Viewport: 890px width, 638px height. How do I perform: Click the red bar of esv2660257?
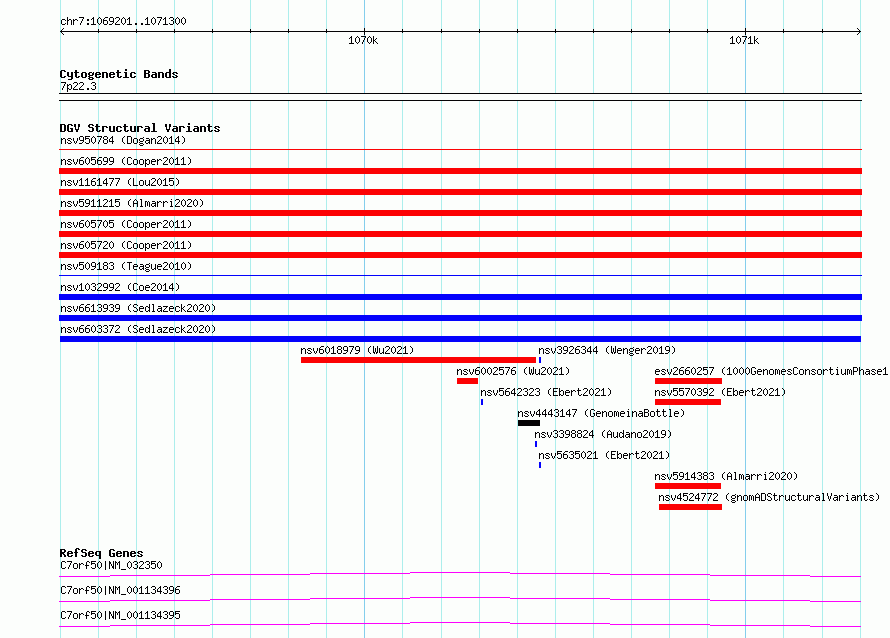pos(688,381)
